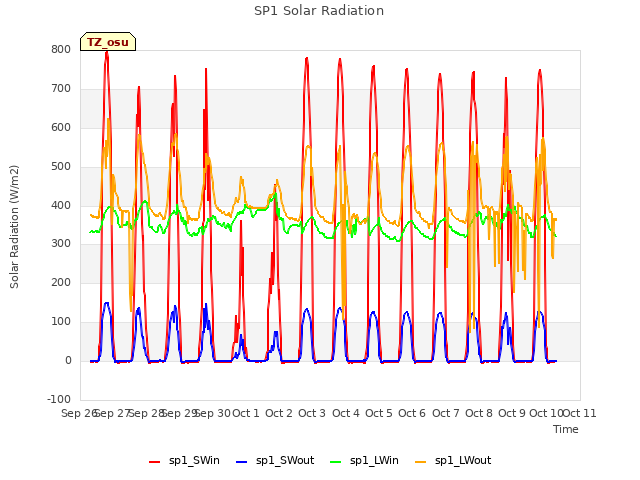Click the 0 y-axis tick label
The height and width of the screenshot is (480, 640).
(x=68, y=361)
